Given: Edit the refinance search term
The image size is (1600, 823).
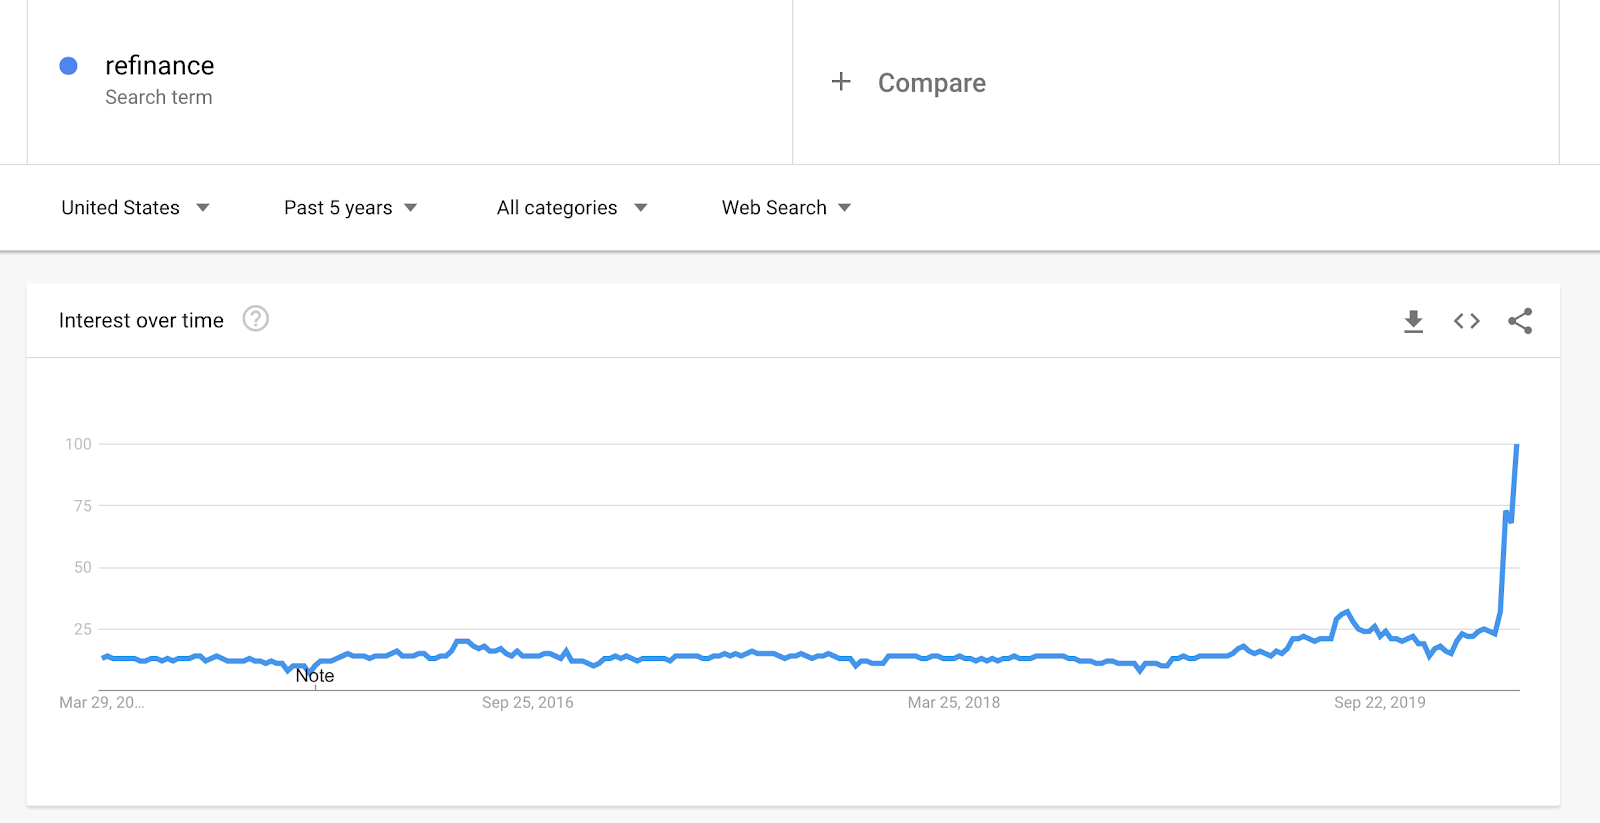Looking at the screenshot, I should click(160, 66).
